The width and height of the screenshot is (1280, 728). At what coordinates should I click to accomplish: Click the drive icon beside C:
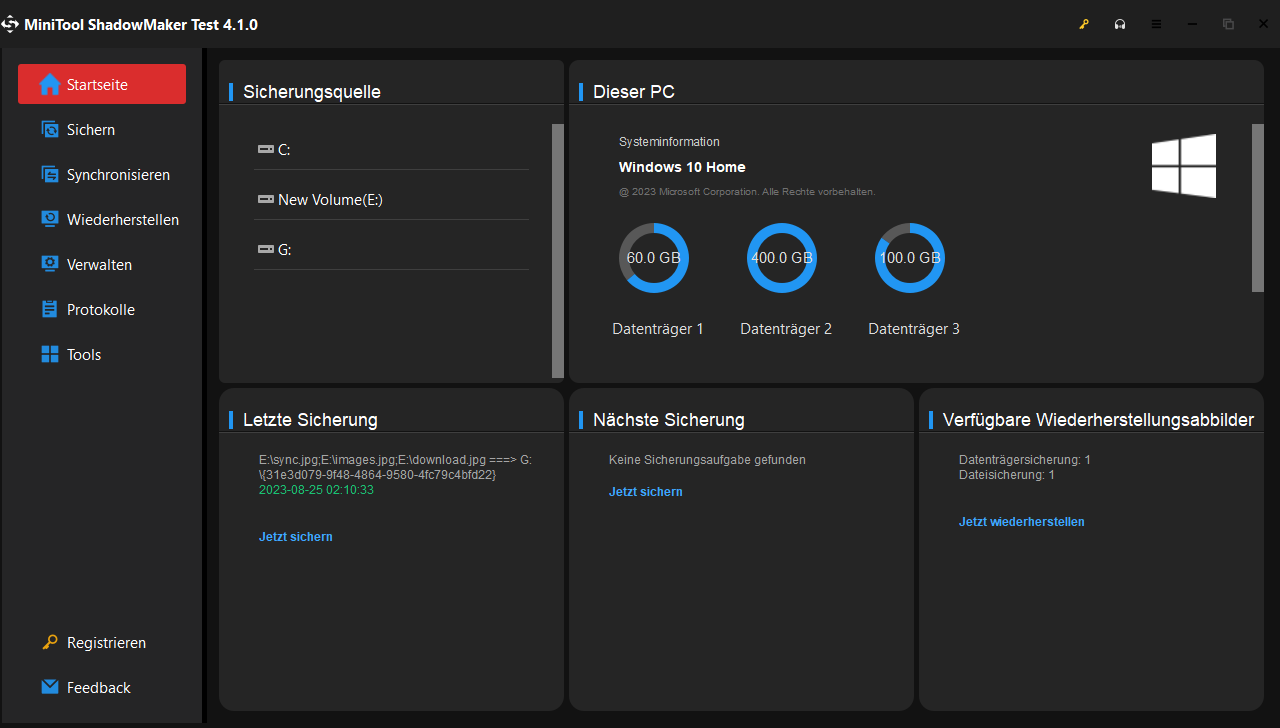pos(265,150)
